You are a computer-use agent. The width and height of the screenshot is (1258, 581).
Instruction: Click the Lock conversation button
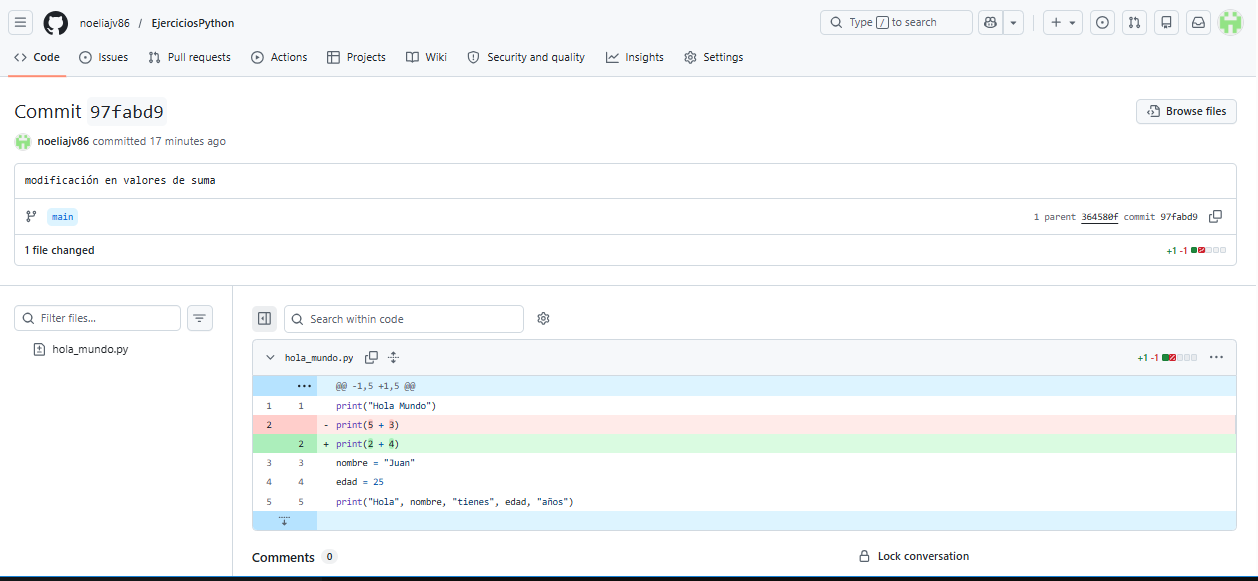[914, 556]
